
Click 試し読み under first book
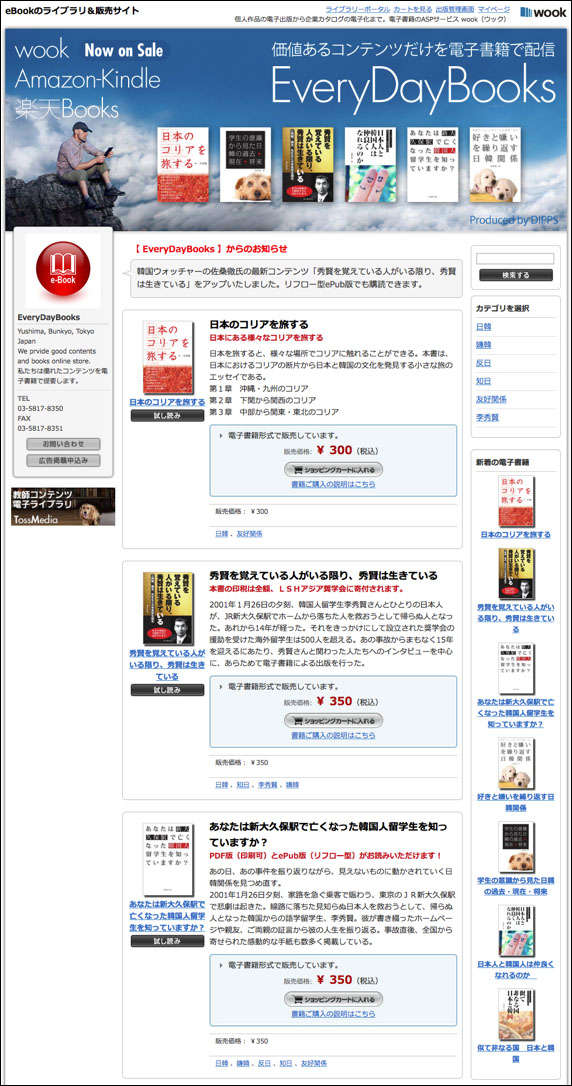click(x=168, y=416)
